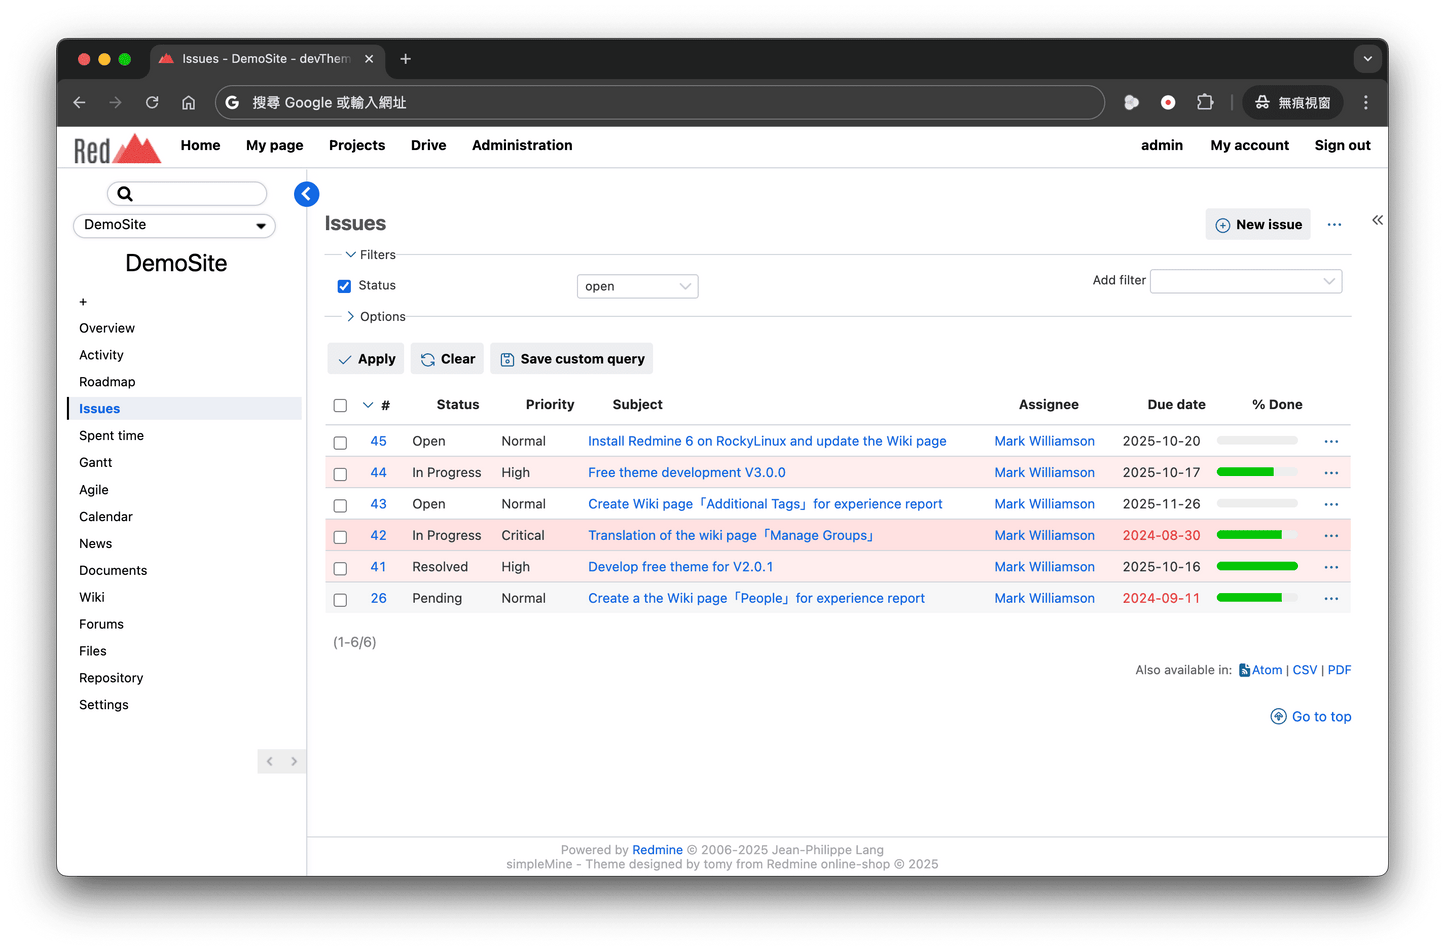Click the New issue button
This screenshot has width=1445, height=951.
[1258, 224]
